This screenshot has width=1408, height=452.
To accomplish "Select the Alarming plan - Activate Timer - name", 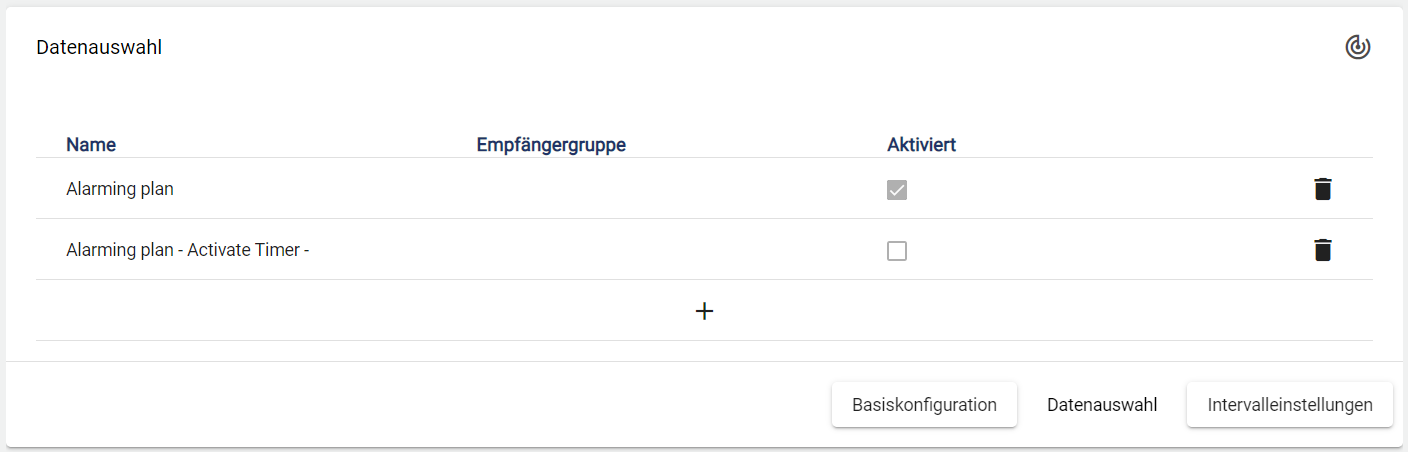I will (187, 250).
